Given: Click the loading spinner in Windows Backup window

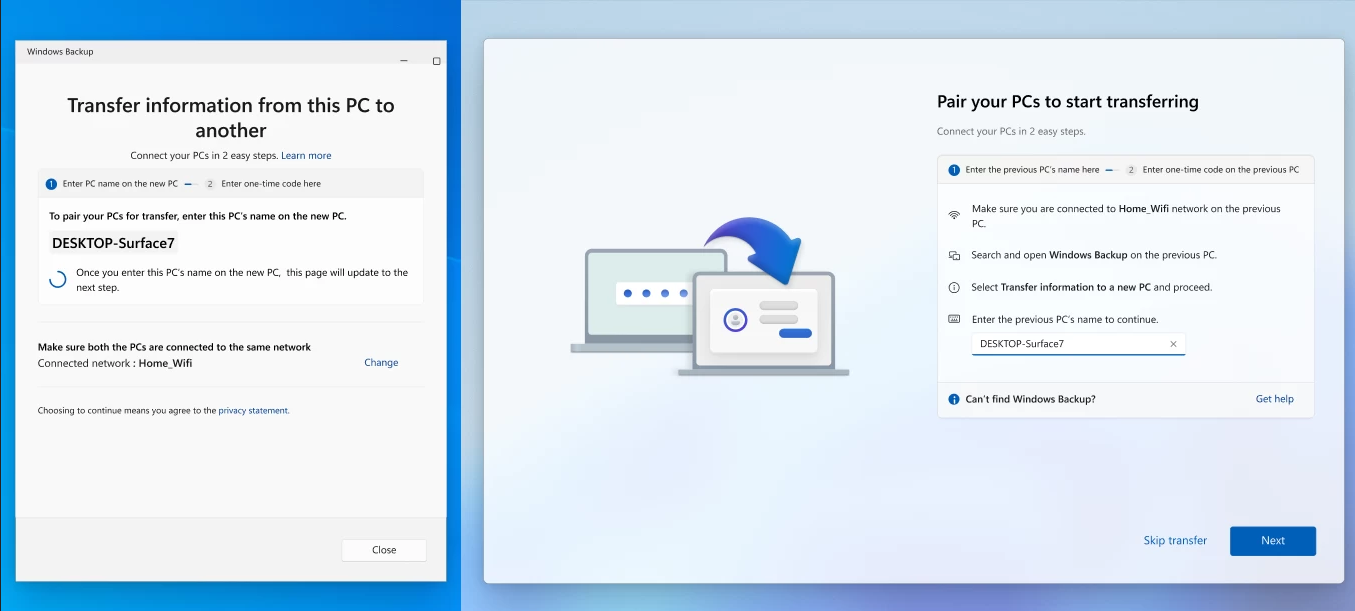Looking at the screenshot, I should pyautogui.click(x=58, y=279).
